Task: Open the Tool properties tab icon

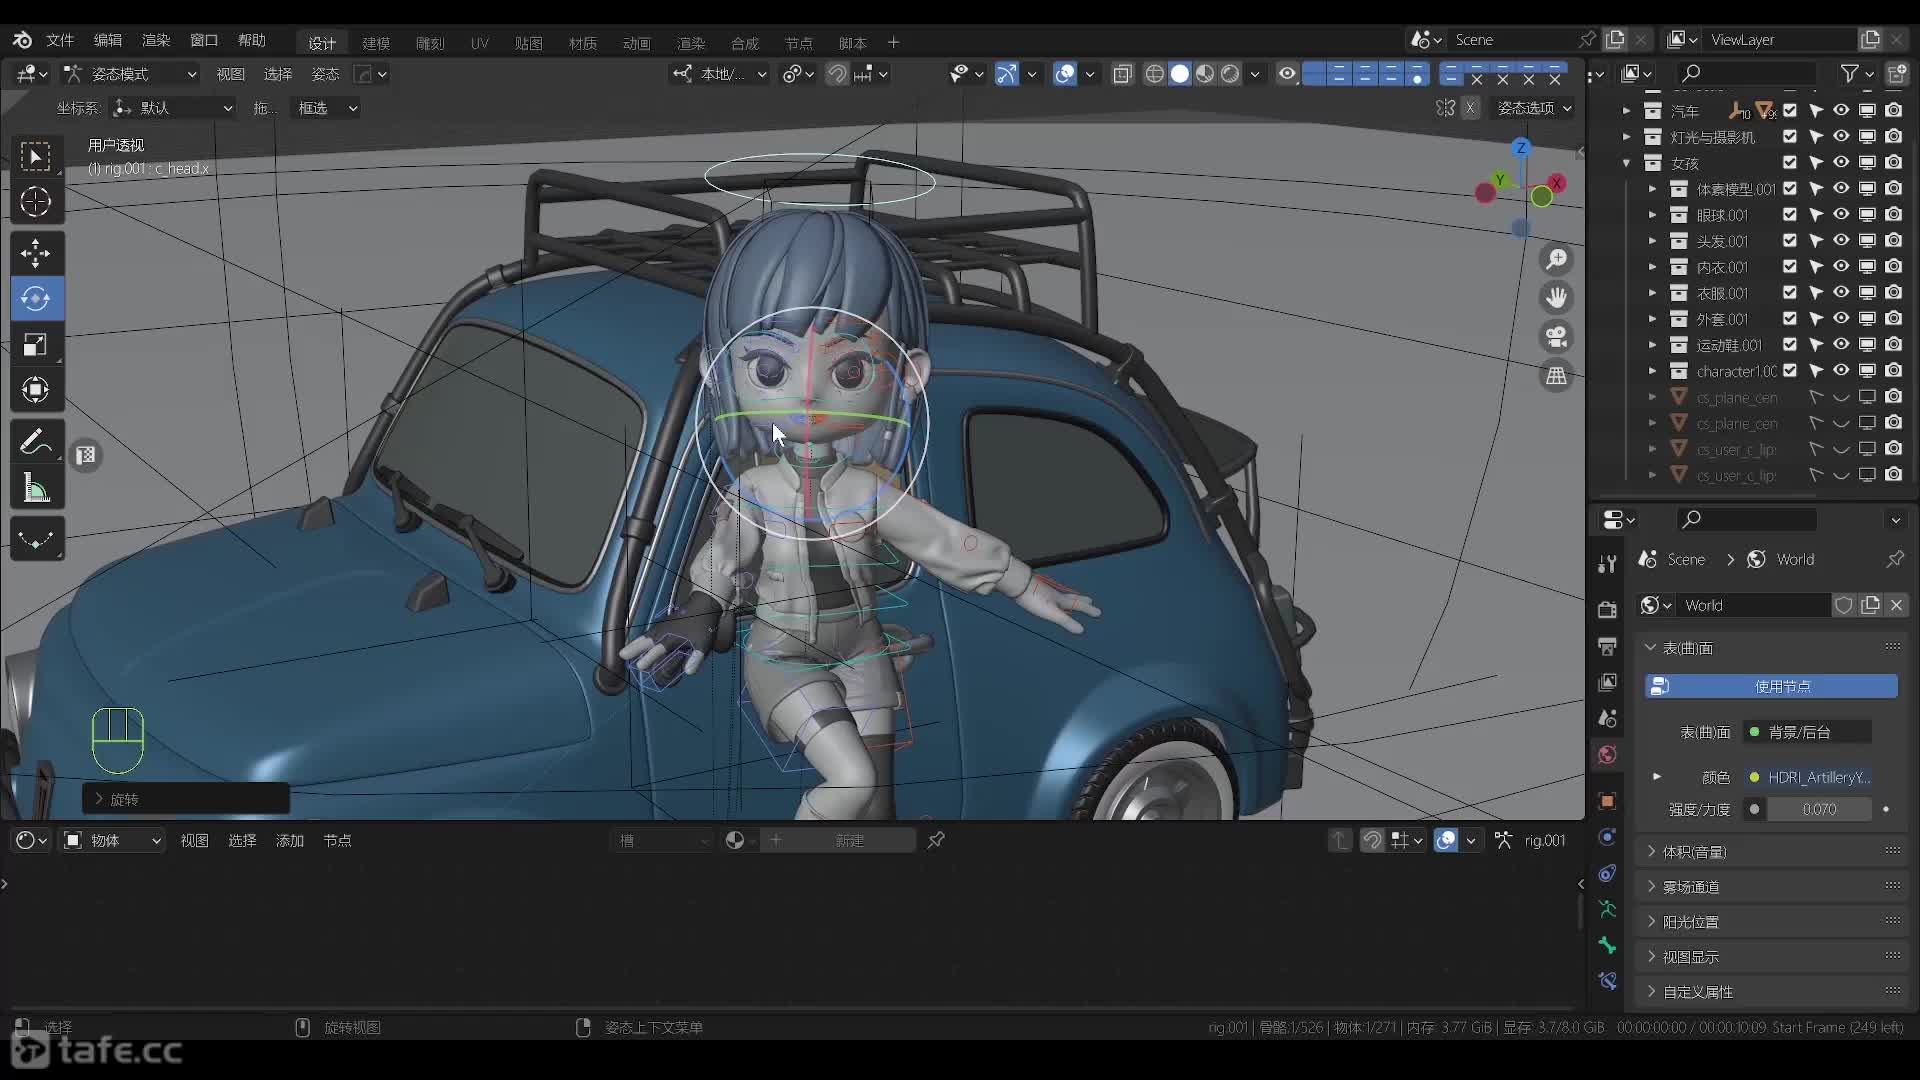Action: (x=1607, y=565)
